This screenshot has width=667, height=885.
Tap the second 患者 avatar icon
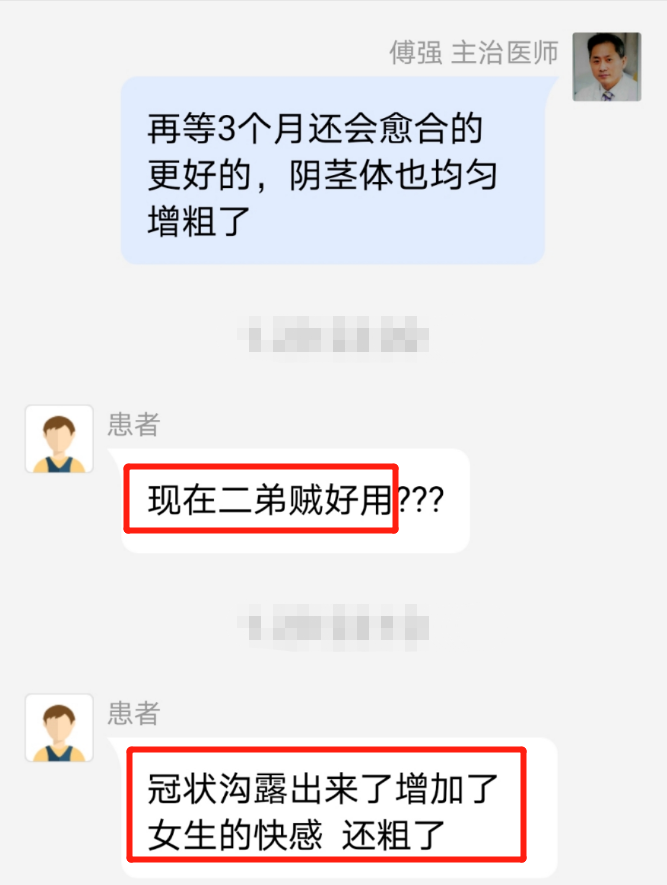(59, 728)
